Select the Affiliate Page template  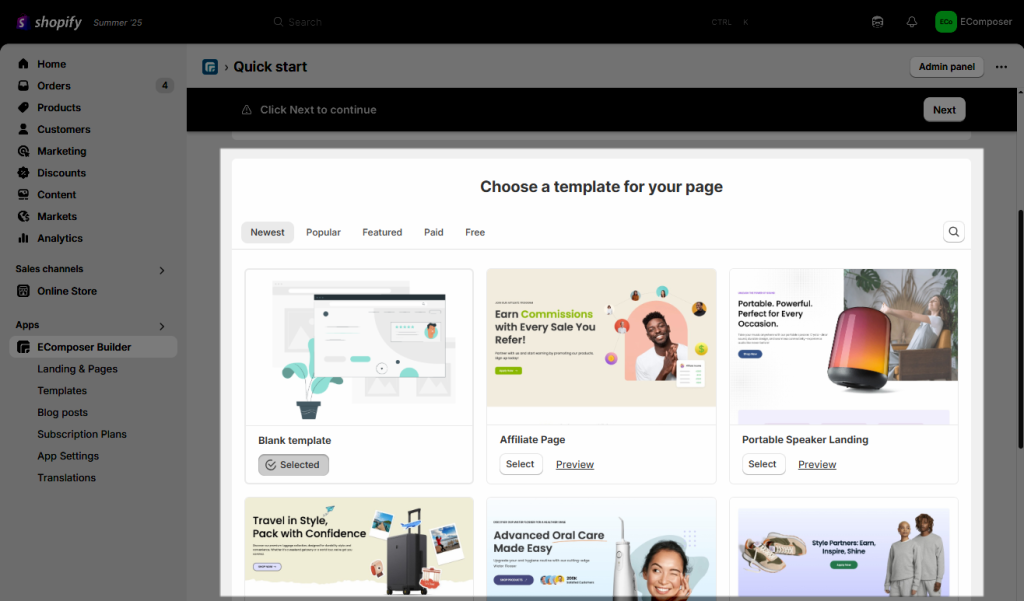click(x=520, y=464)
